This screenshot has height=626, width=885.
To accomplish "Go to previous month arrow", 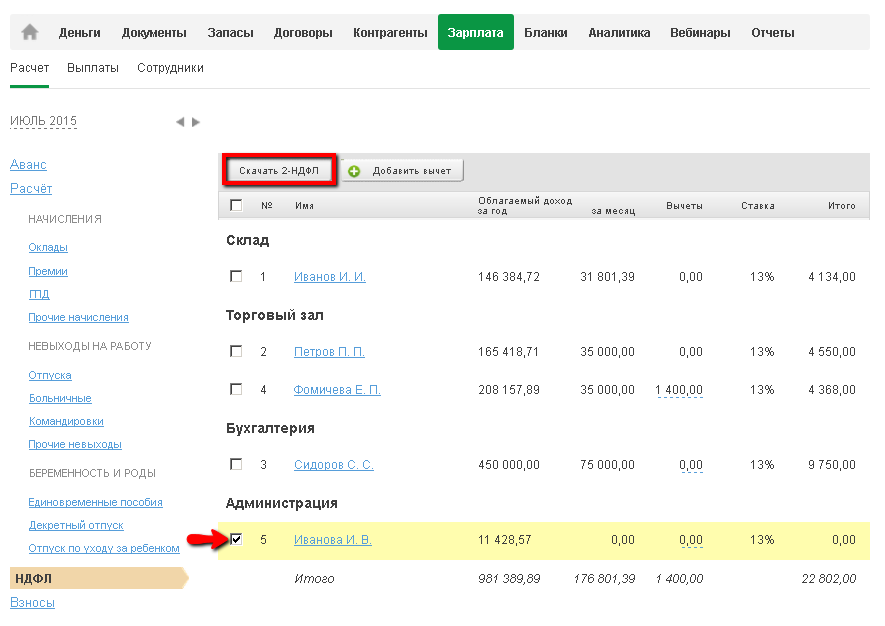I will click(x=180, y=122).
